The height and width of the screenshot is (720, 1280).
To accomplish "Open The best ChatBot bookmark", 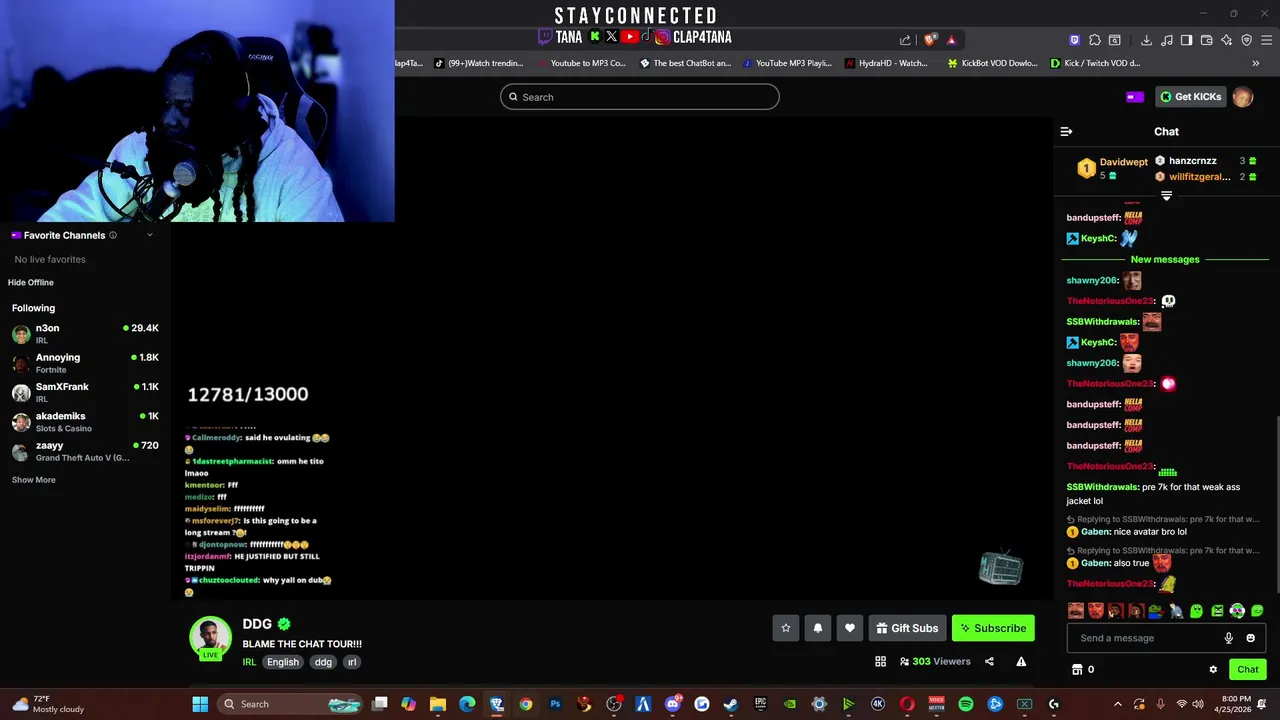I will pos(686,63).
